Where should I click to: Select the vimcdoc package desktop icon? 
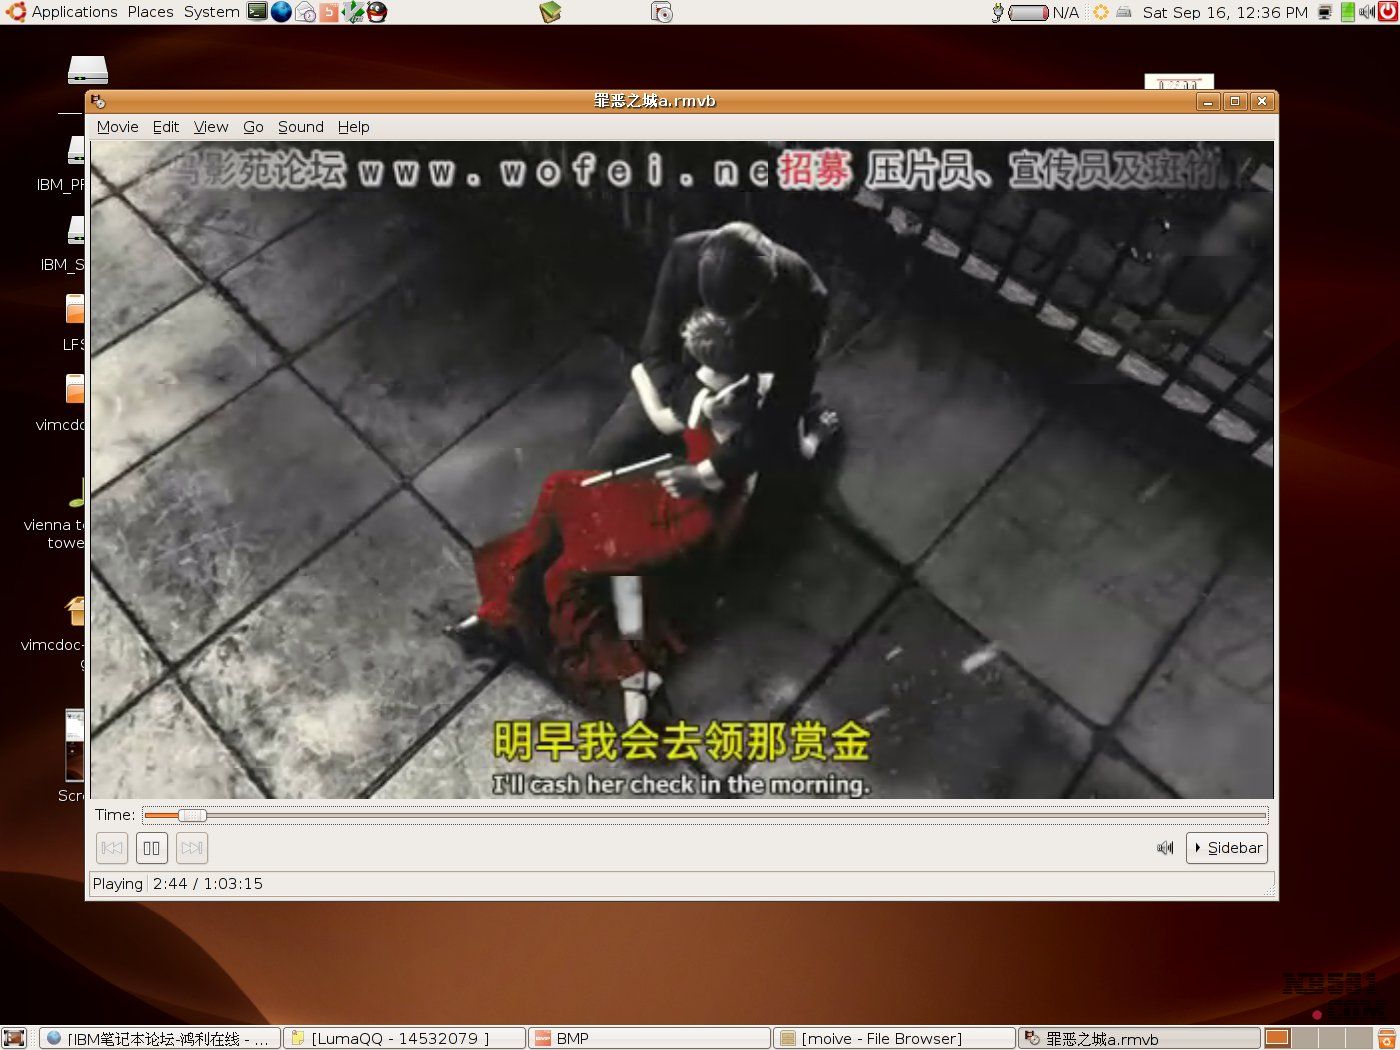tap(75, 610)
